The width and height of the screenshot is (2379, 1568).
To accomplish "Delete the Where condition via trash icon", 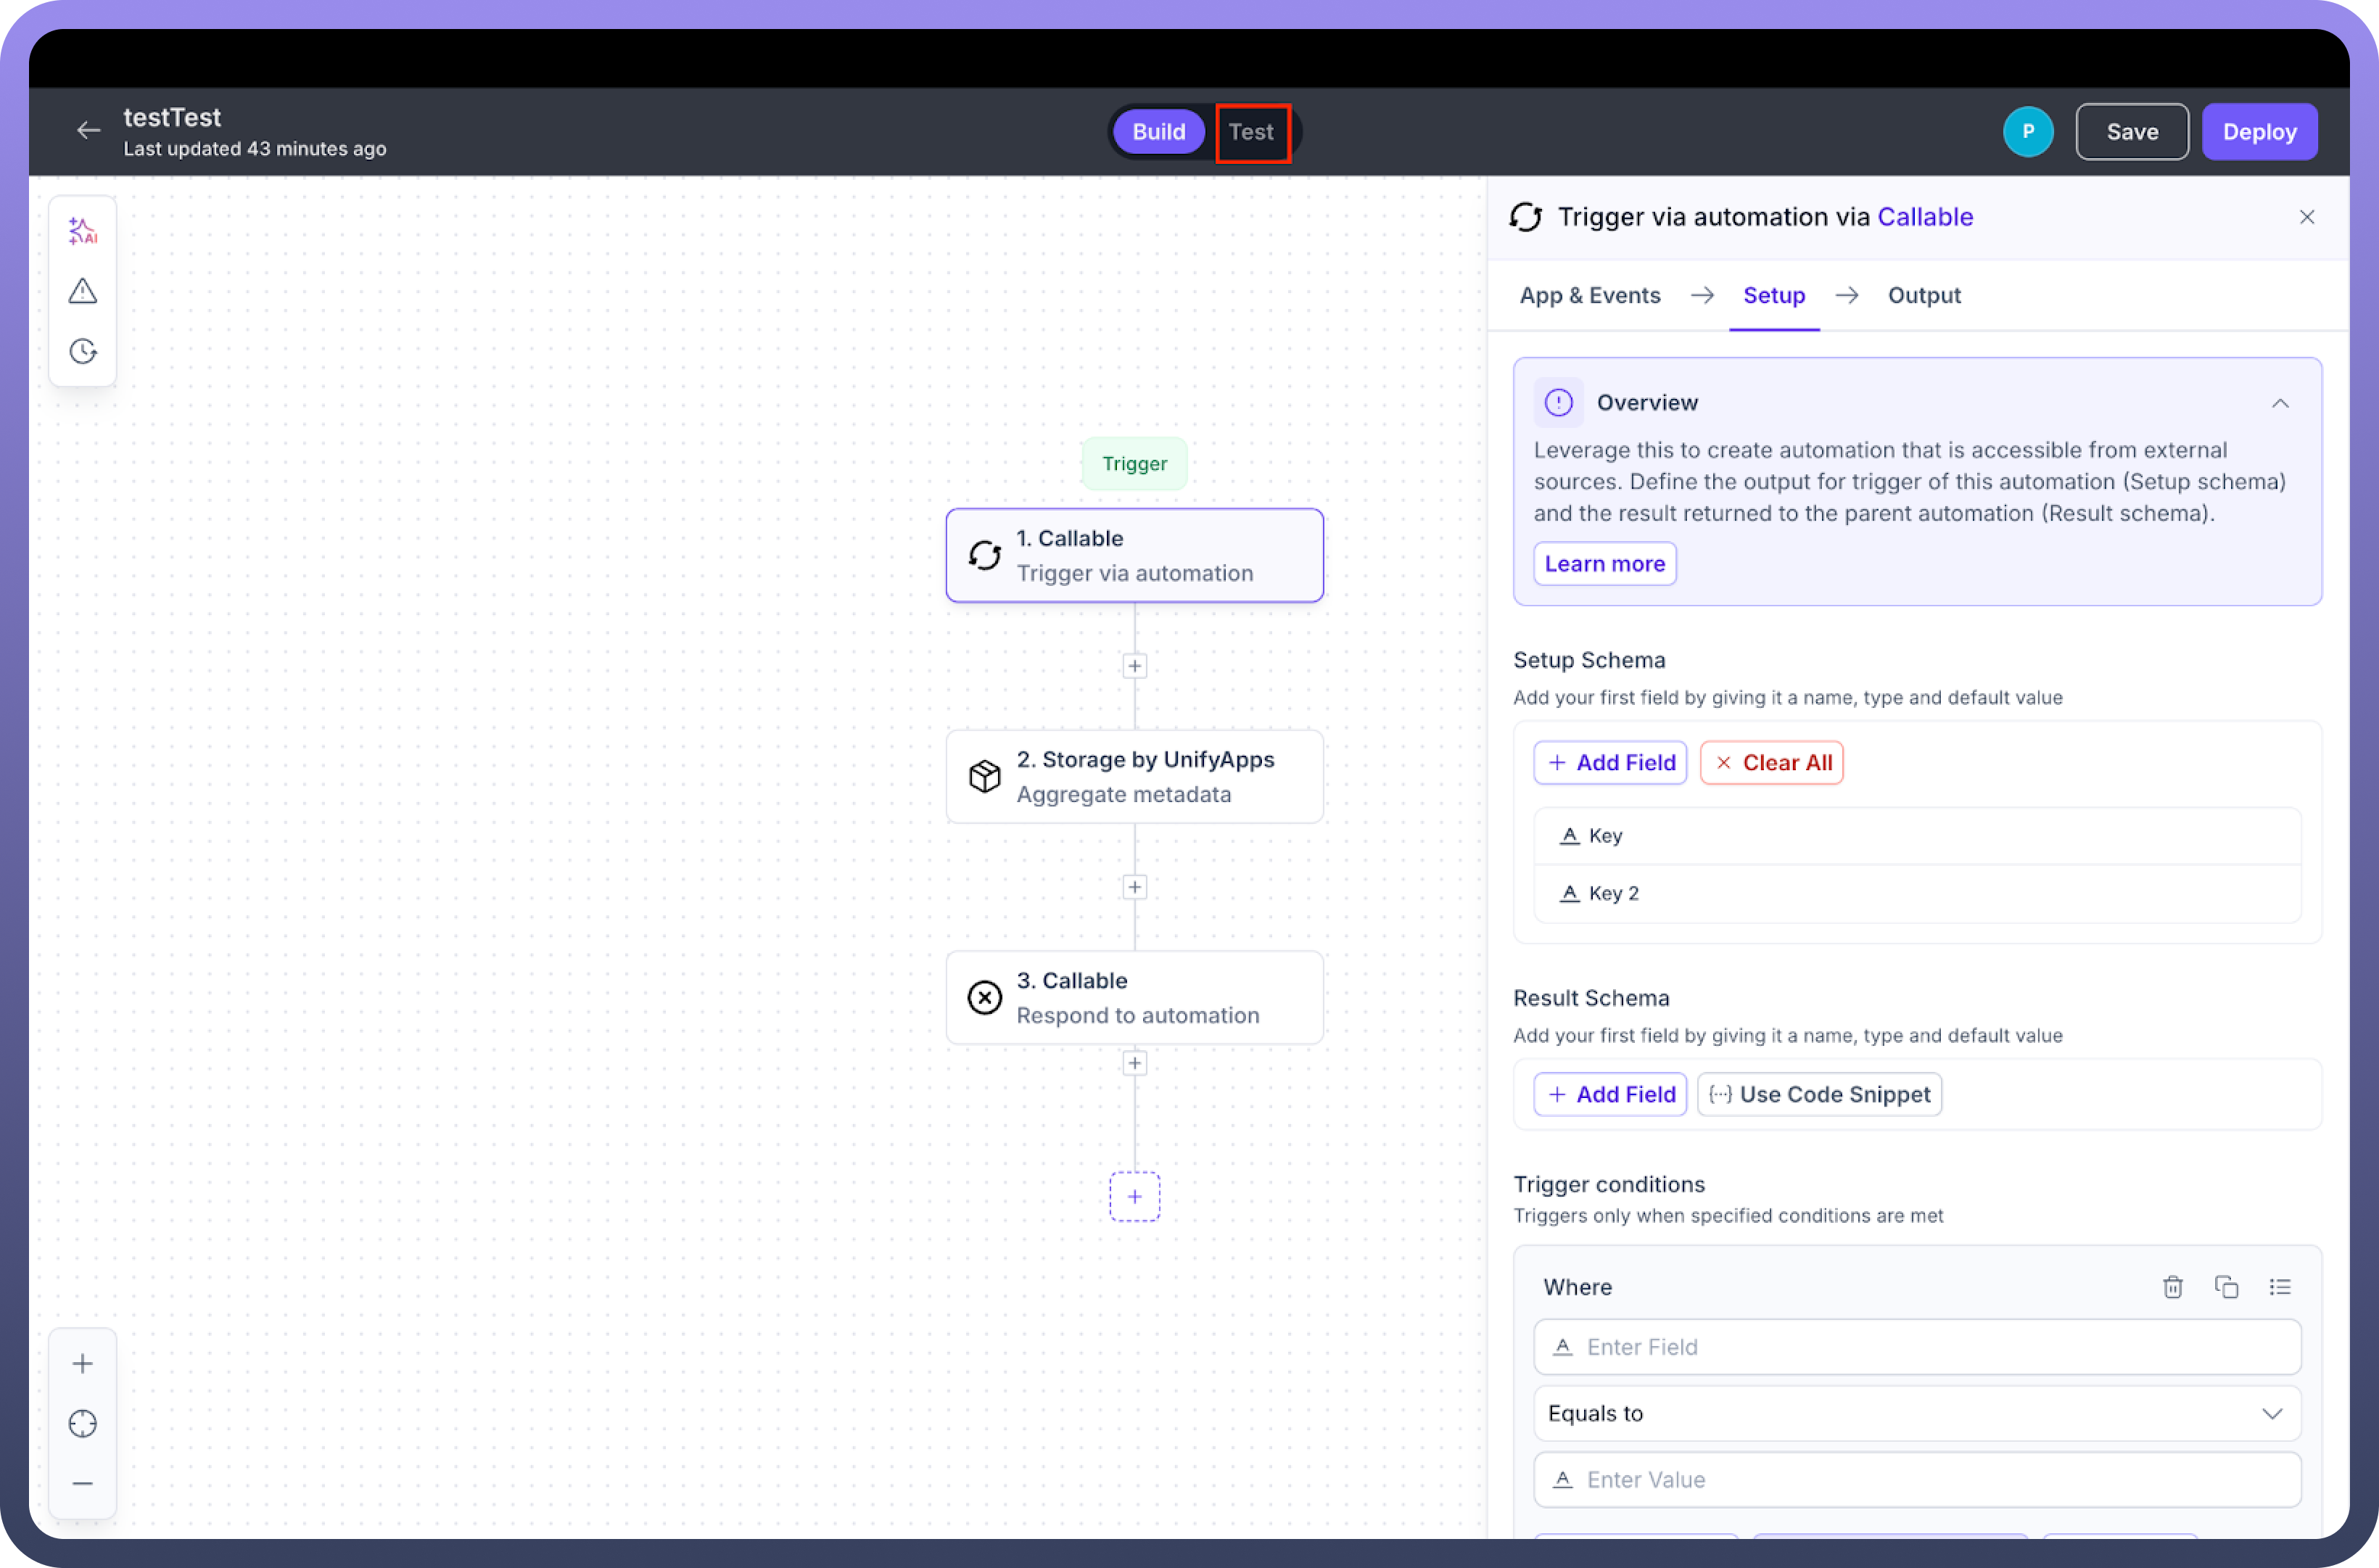I will tap(2172, 1287).
